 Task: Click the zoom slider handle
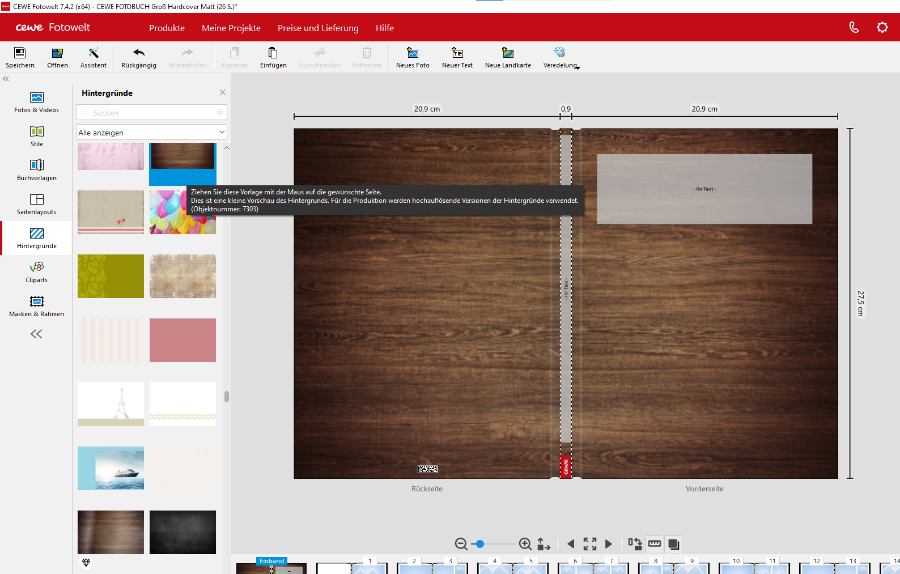coord(480,544)
